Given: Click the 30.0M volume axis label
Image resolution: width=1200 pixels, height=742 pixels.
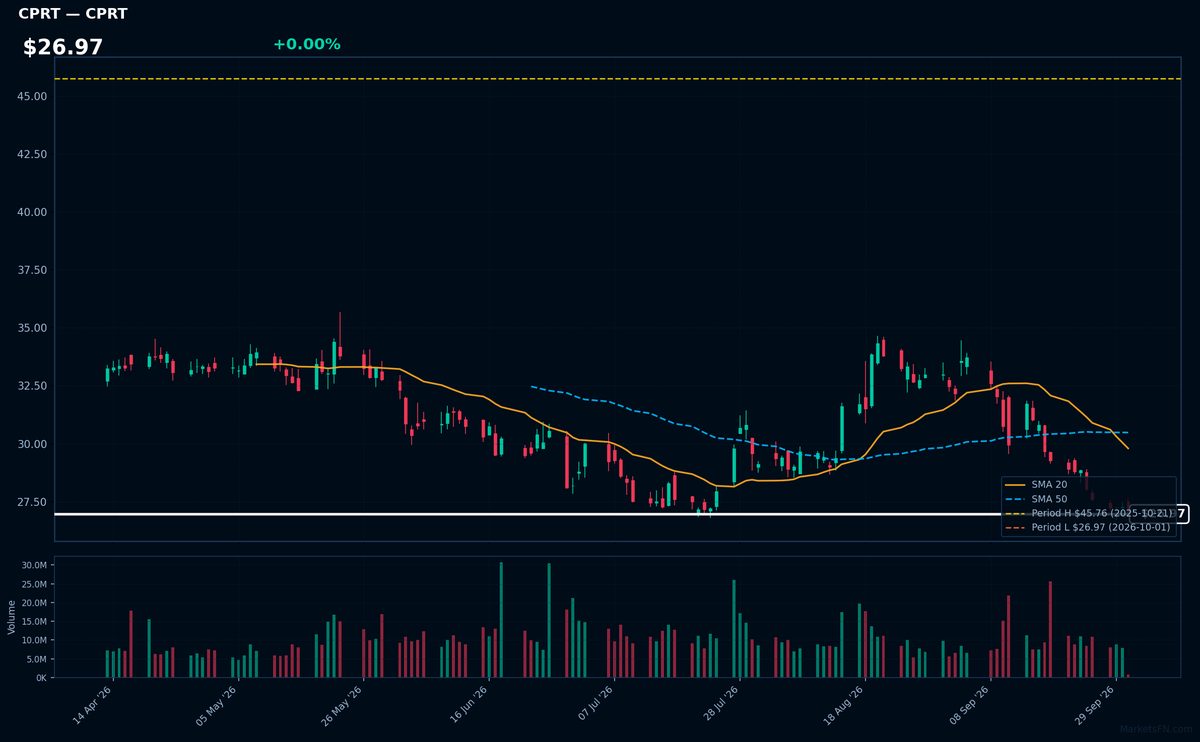Looking at the screenshot, I should point(33,565).
